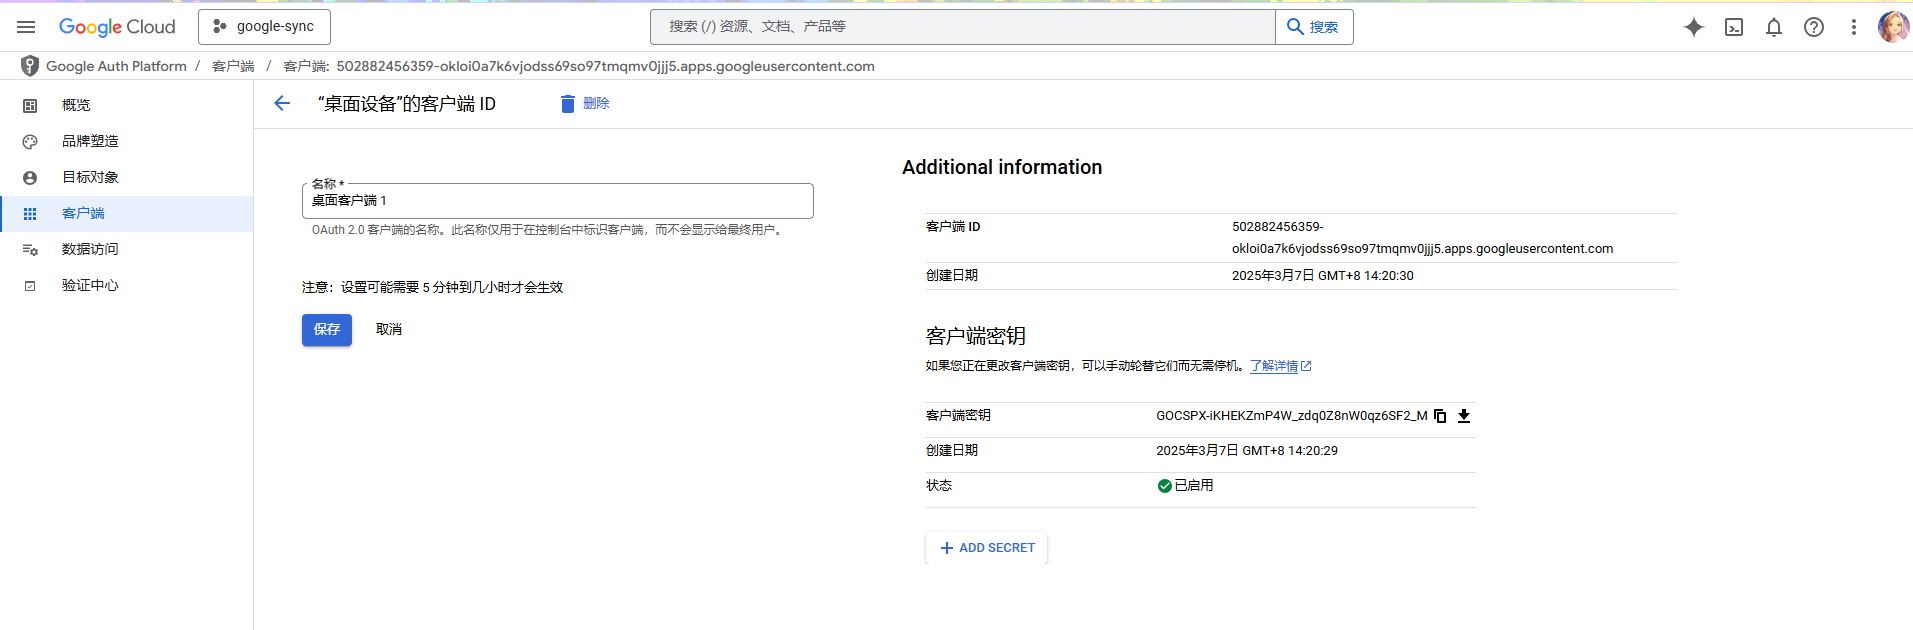Go to 客户端 breadcrumb link
This screenshot has width=1913, height=630.
coord(233,66)
